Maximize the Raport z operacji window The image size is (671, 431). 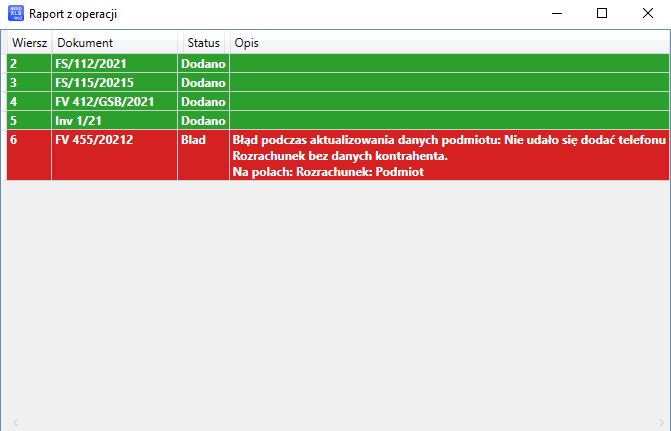pos(601,14)
